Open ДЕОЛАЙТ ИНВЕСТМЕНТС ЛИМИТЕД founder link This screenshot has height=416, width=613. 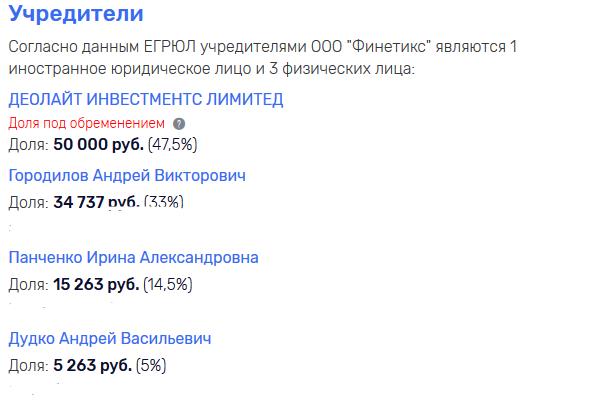pos(146,99)
